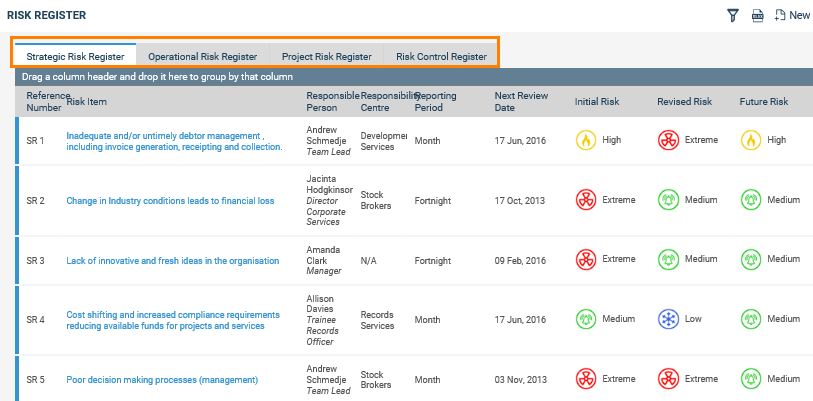Open 'Poor decision making processes' link

tap(162, 380)
